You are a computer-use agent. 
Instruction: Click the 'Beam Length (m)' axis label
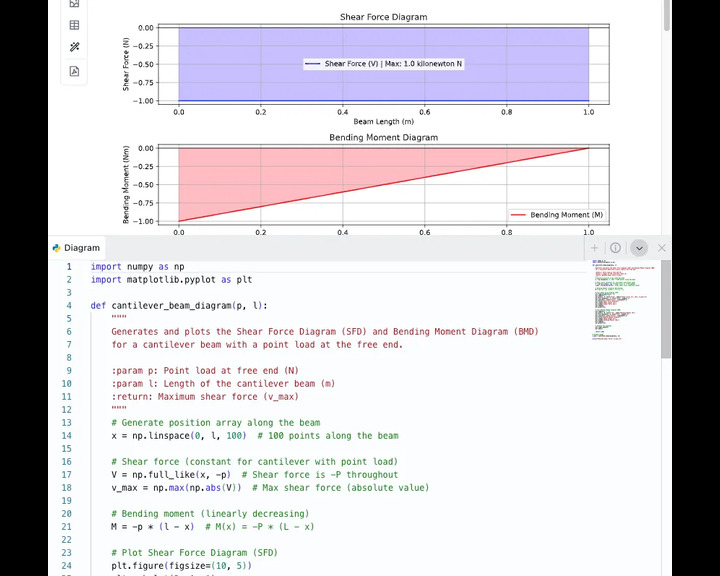pos(383,122)
